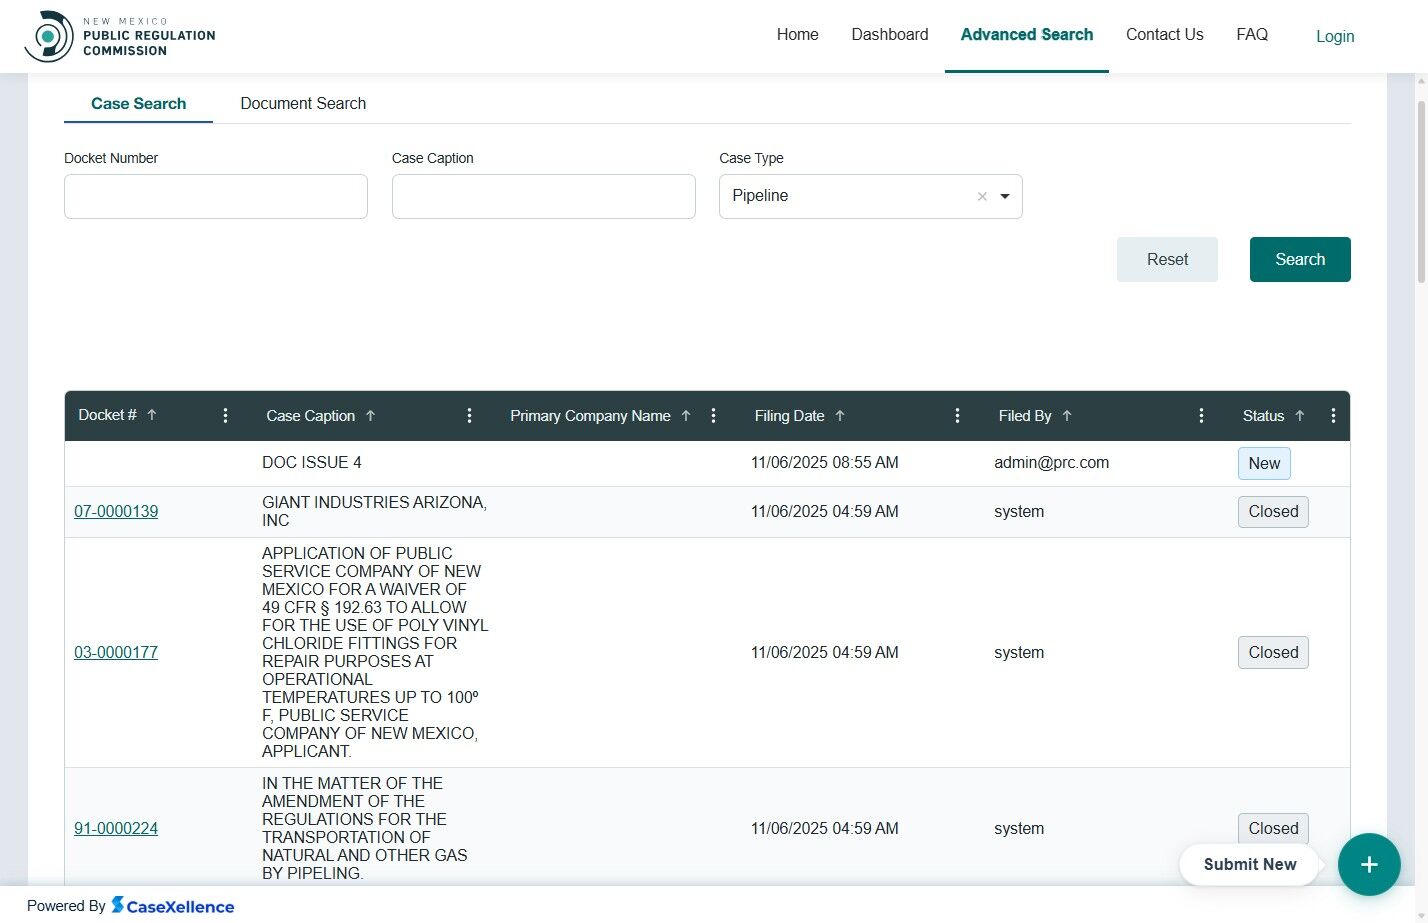Open docket 91-0000224
Image resolution: width=1428 pixels, height=923 pixels.
coord(116,829)
